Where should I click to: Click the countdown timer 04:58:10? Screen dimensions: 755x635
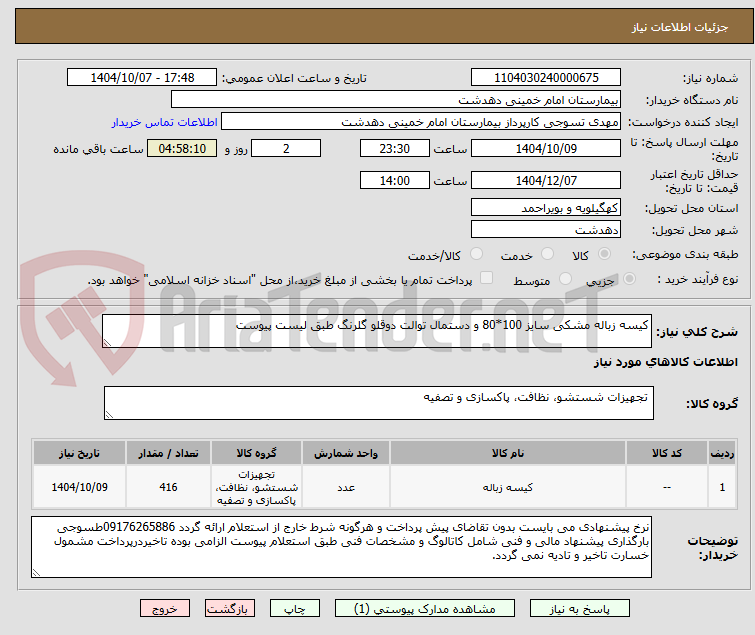tap(182, 148)
